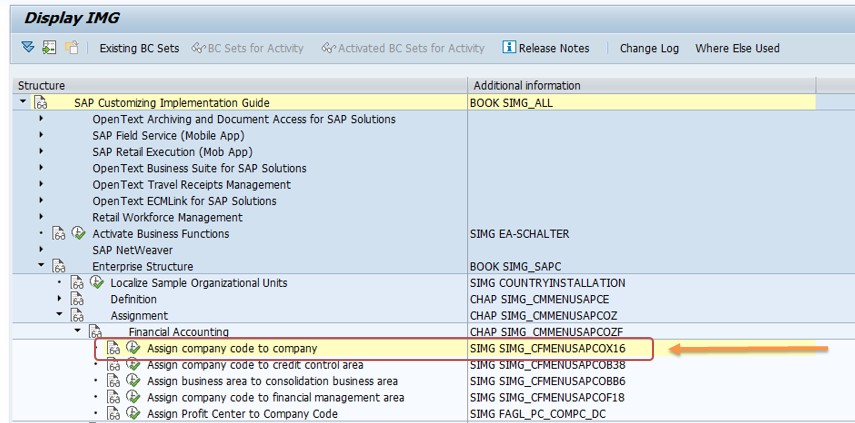Open documentation for Assign business area to consolidation business area

click(x=113, y=381)
